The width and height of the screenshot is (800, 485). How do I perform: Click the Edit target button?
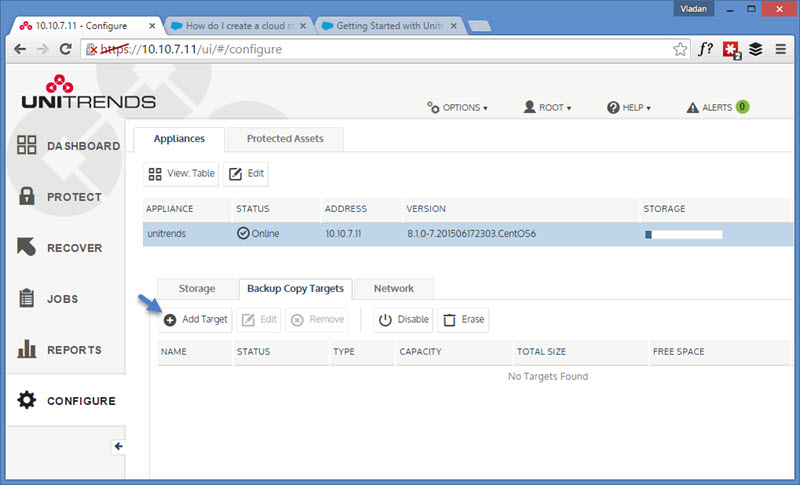pos(259,320)
